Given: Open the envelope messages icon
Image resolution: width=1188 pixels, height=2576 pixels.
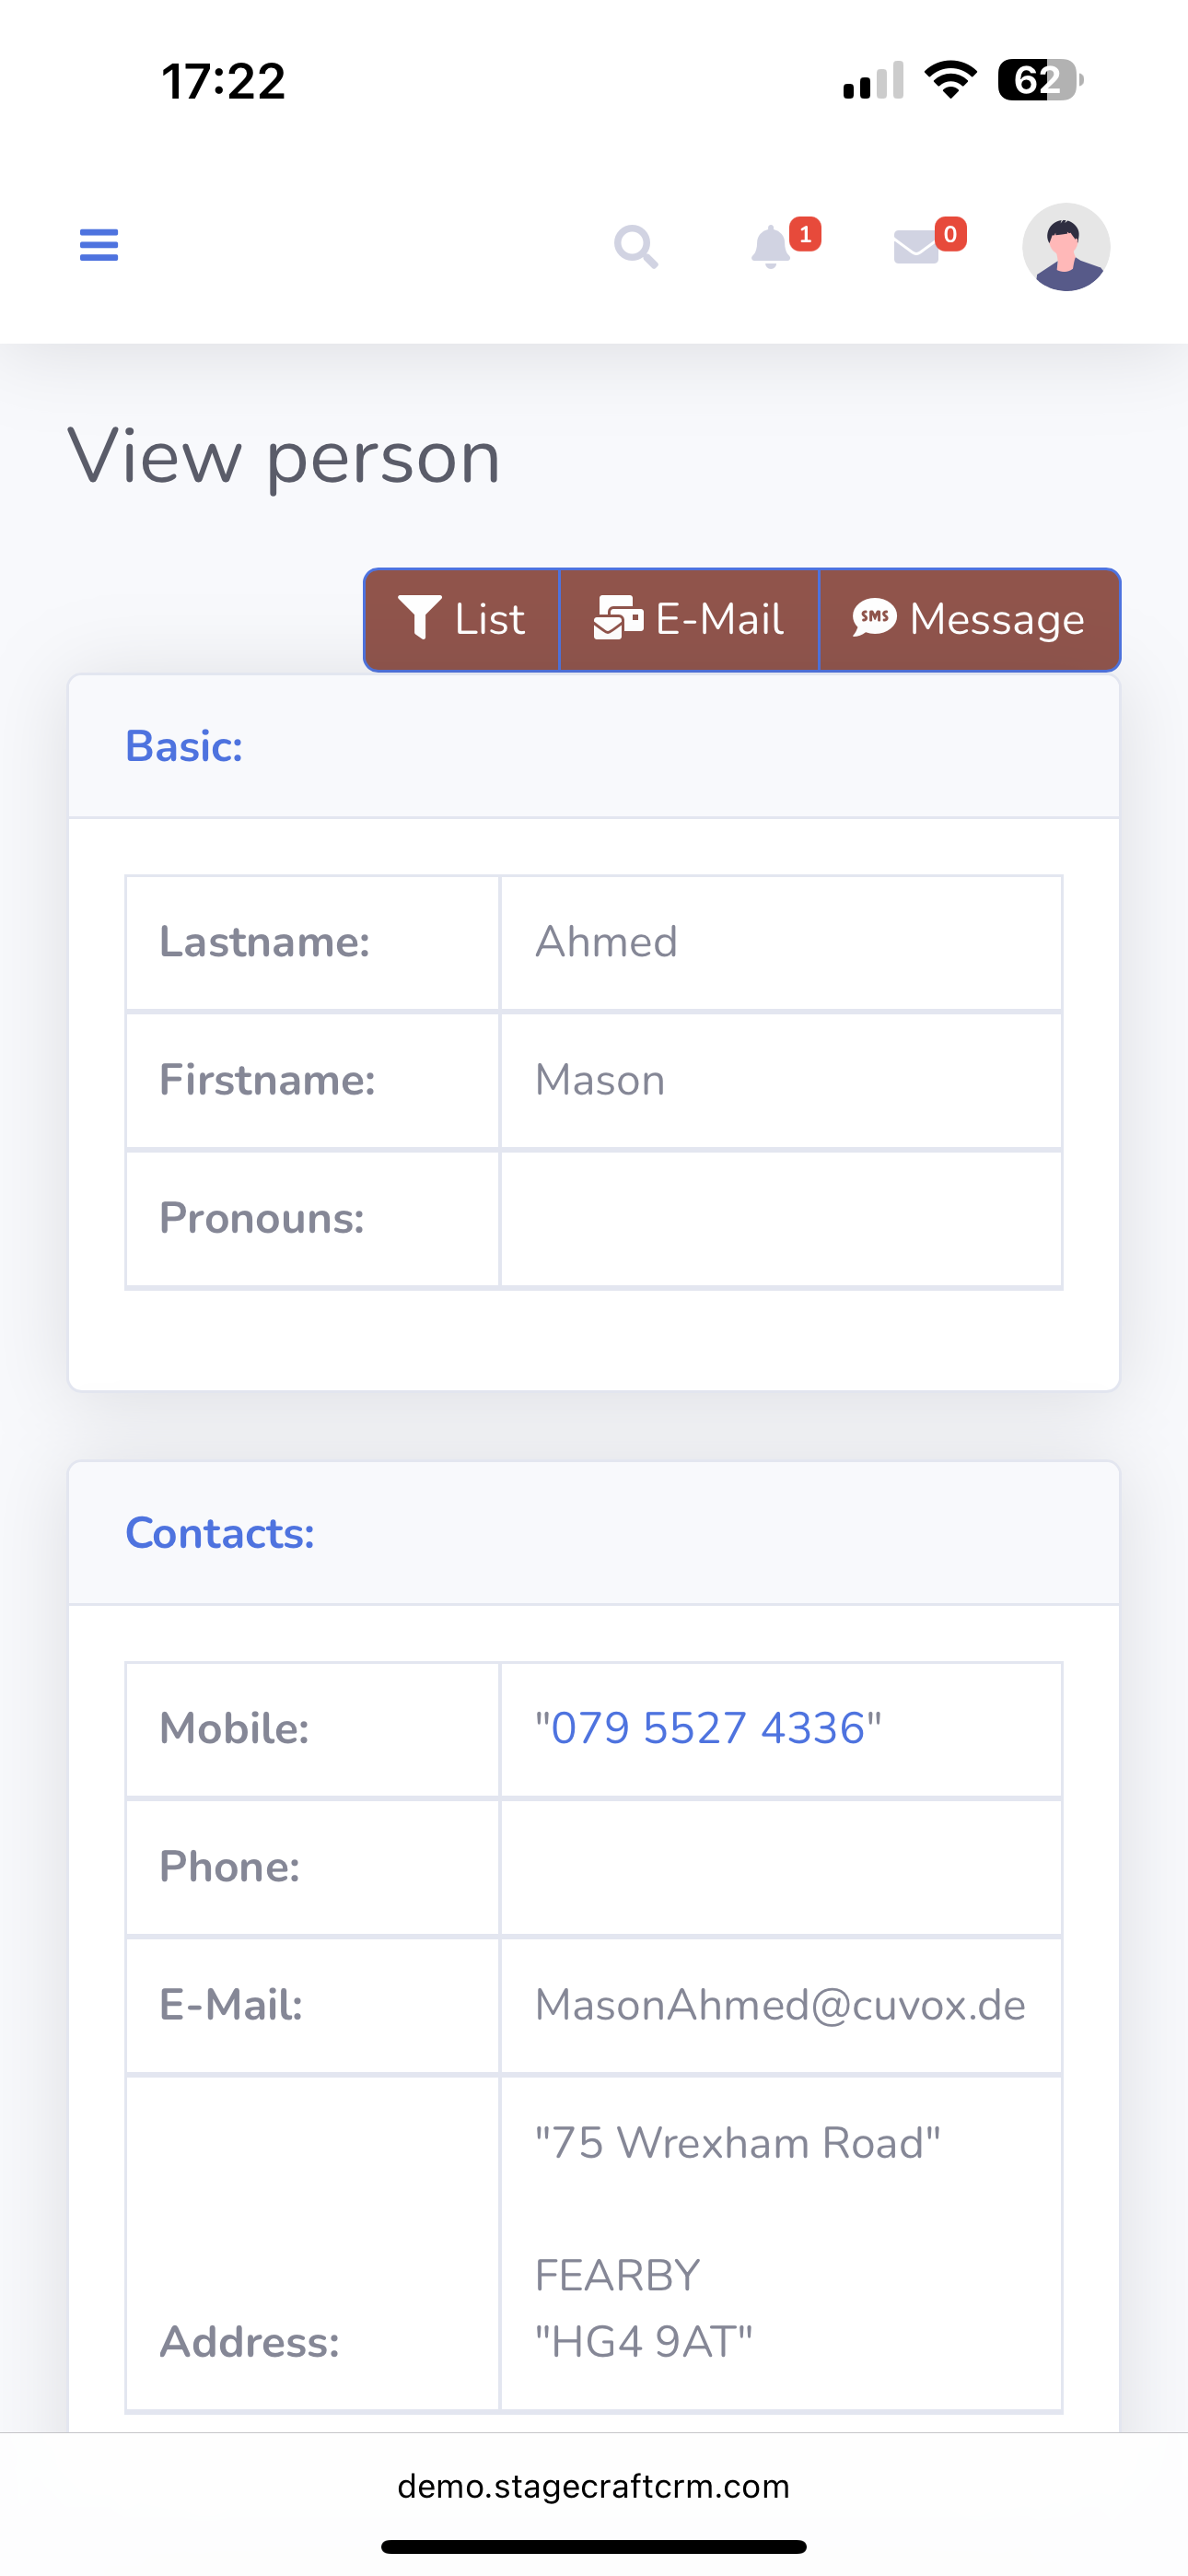Looking at the screenshot, I should [916, 247].
